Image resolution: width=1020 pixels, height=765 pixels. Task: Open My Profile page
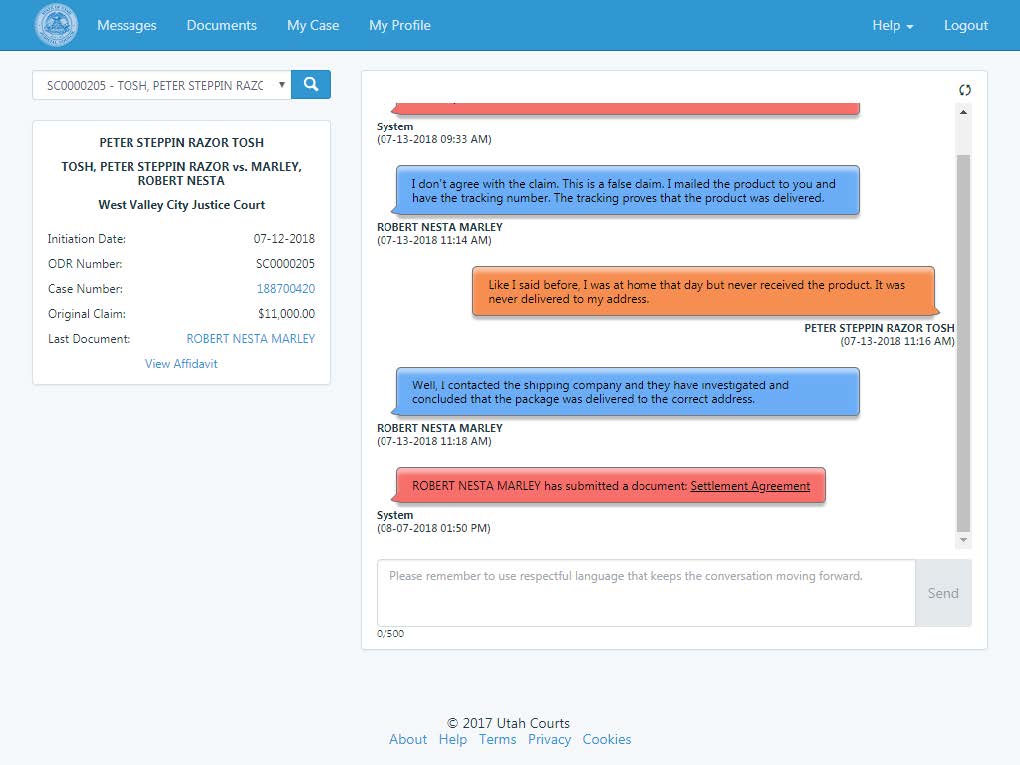[399, 25]
